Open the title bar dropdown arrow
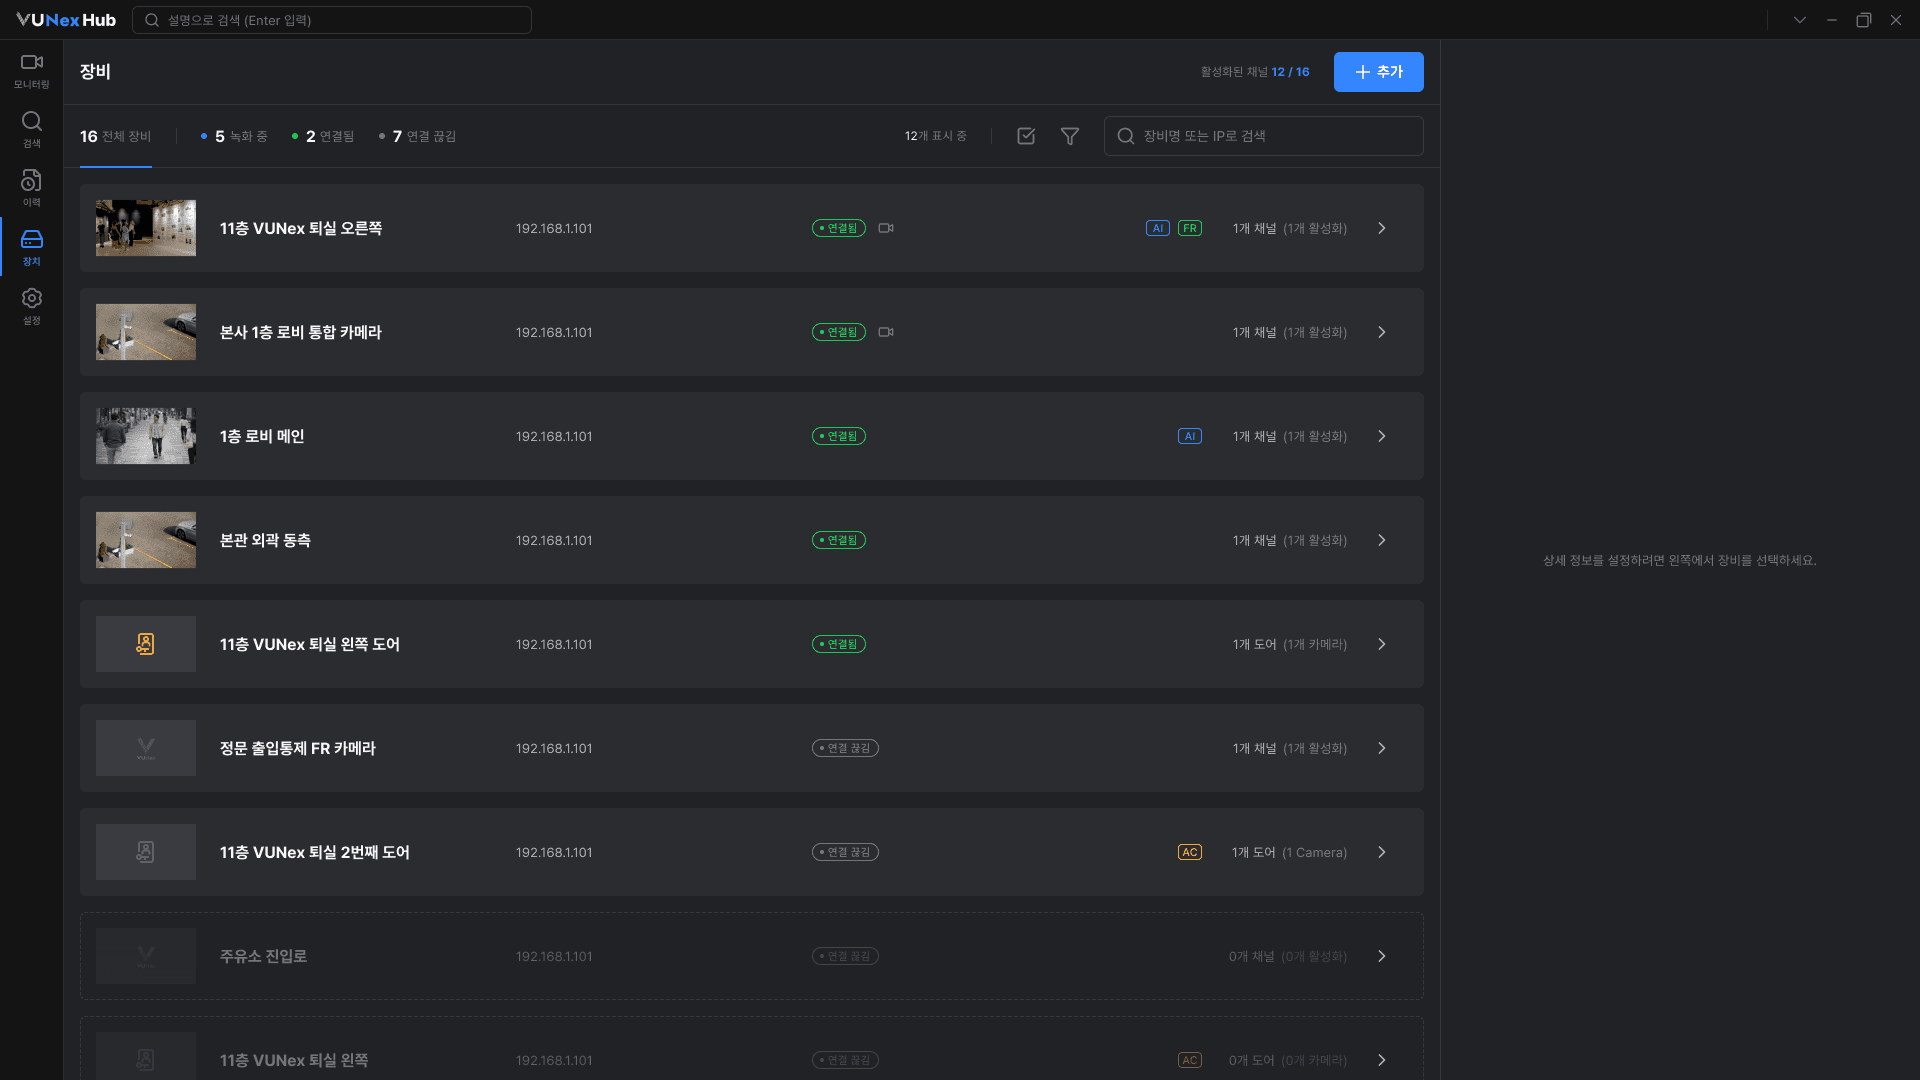1920x1080 pixels. [1800, 20]
